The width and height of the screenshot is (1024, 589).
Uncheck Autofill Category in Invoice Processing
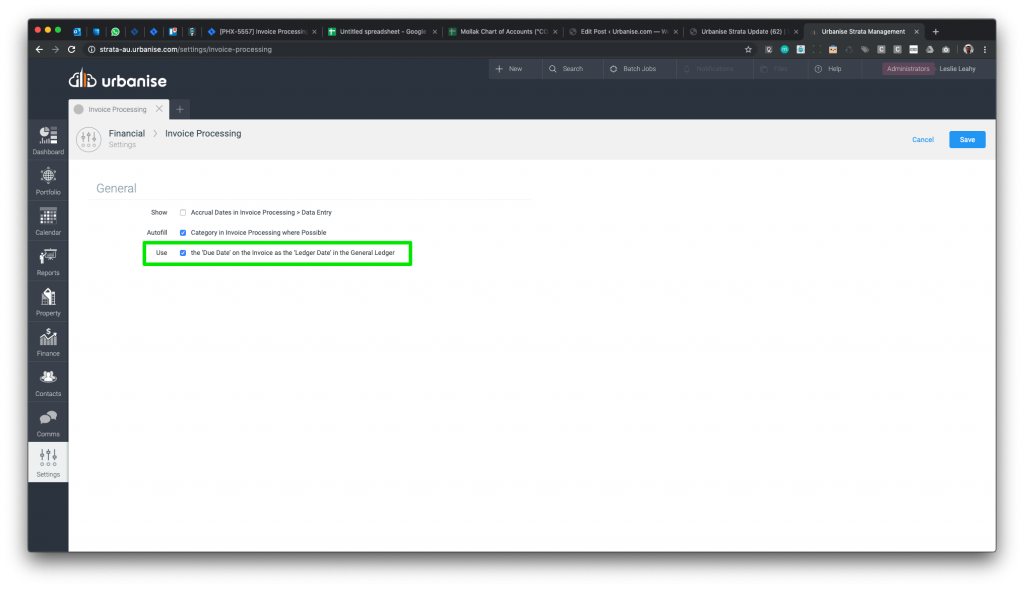183,233
